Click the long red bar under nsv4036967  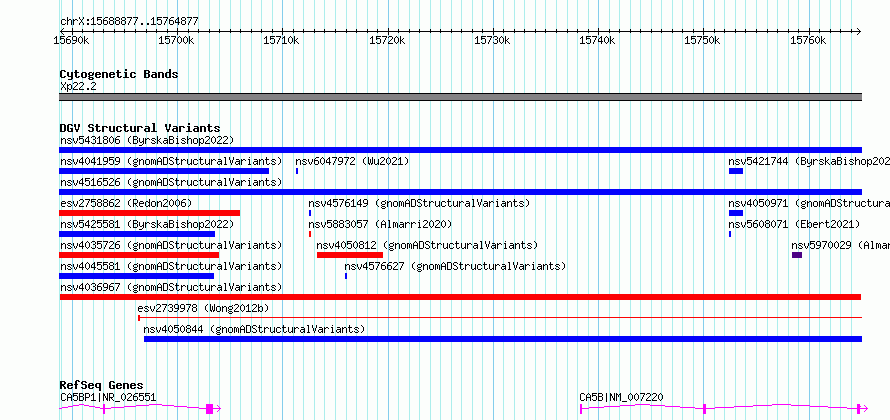click(460, 297)
